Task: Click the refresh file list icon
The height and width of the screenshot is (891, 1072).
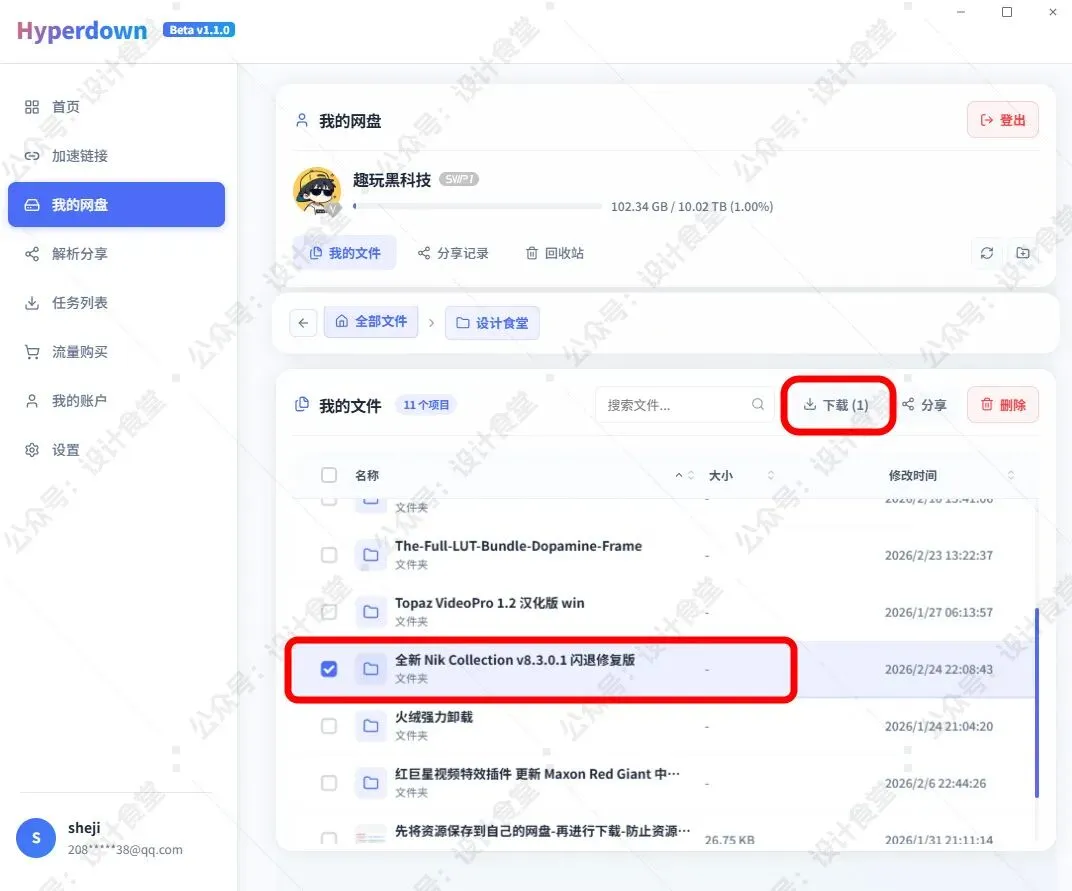Action: [987, 253]
